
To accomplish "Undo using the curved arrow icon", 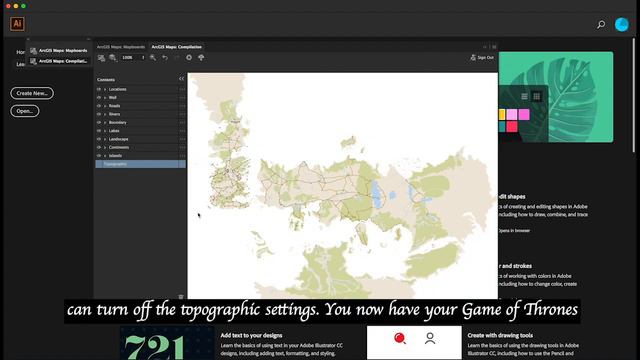I will point(165,58).
